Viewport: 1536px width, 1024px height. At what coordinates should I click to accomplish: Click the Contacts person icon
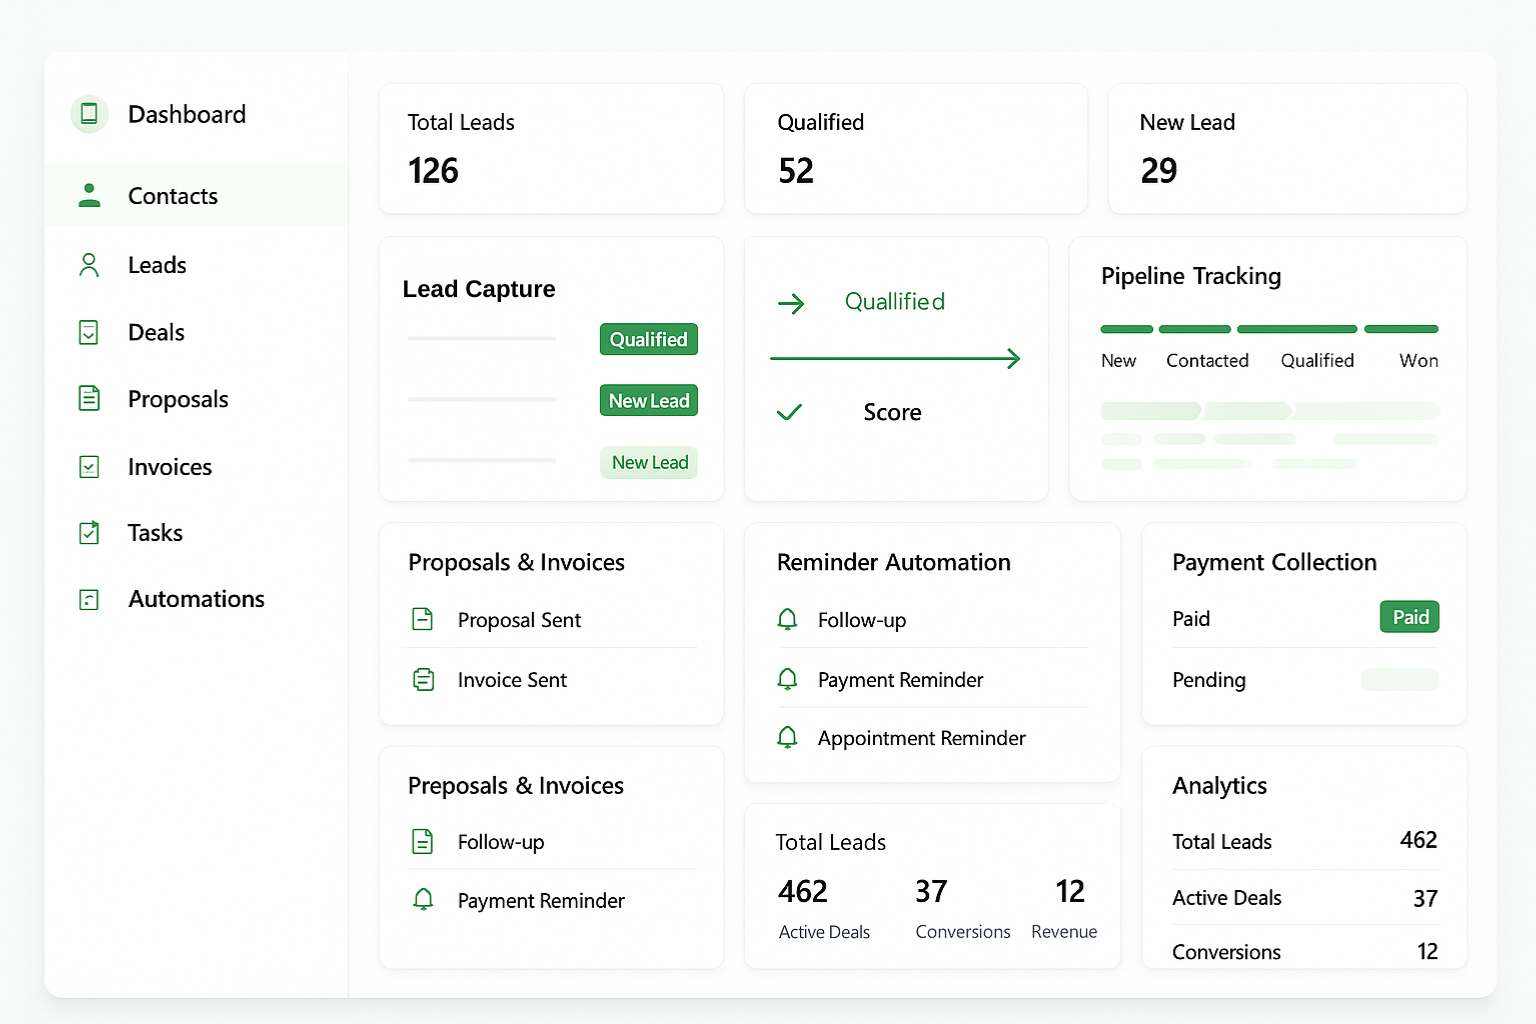89,195
